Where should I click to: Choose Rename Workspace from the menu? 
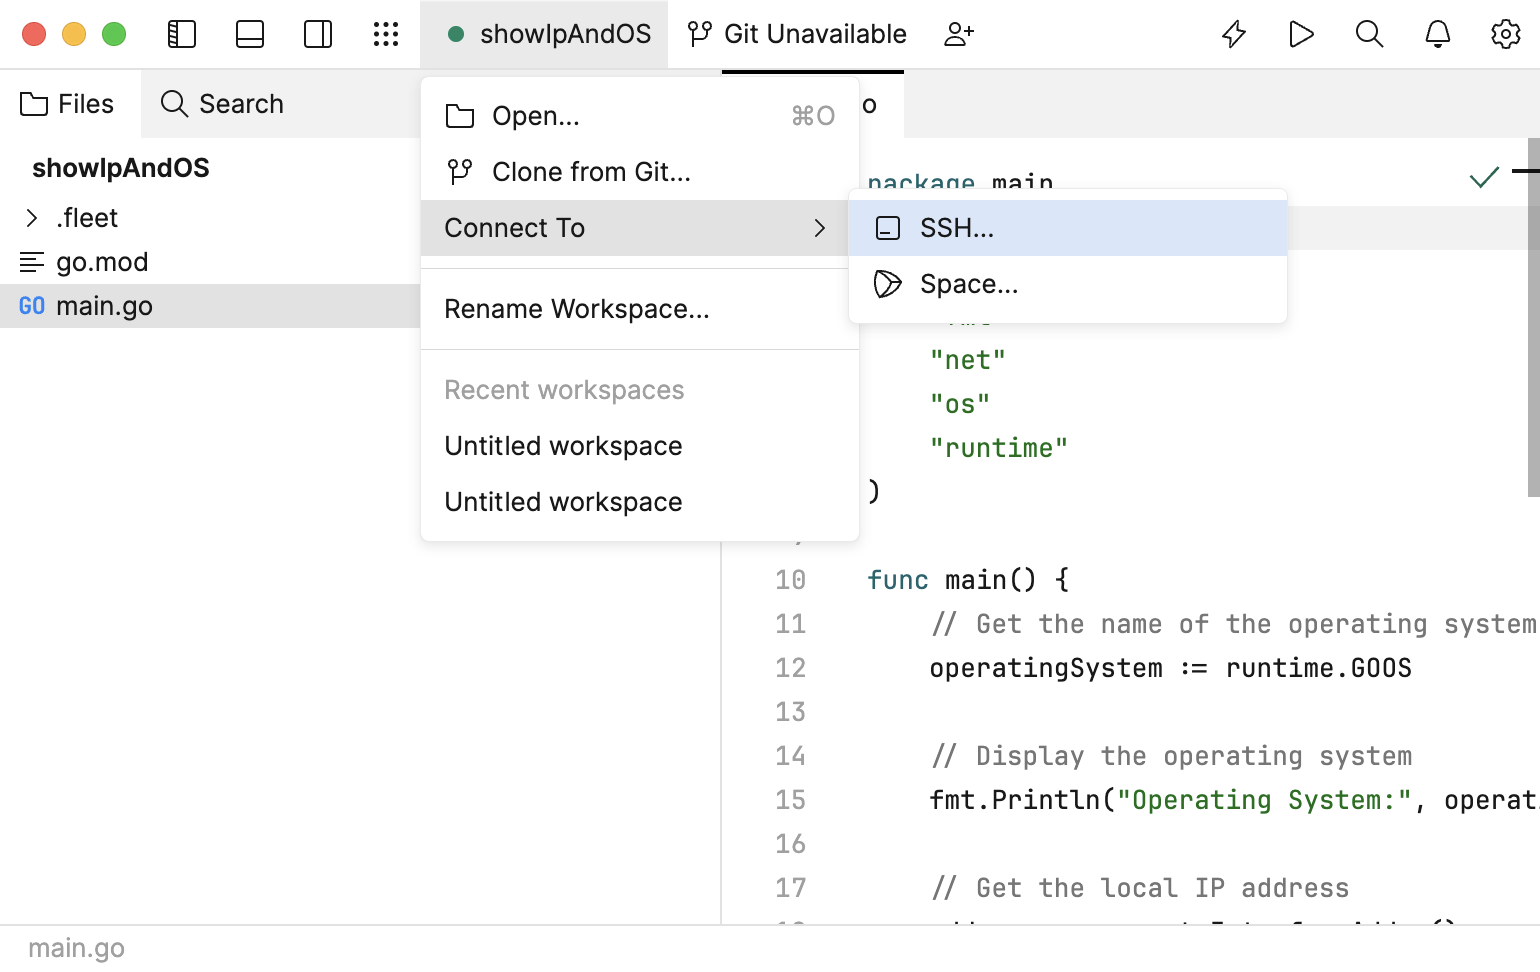click(577, 308)
